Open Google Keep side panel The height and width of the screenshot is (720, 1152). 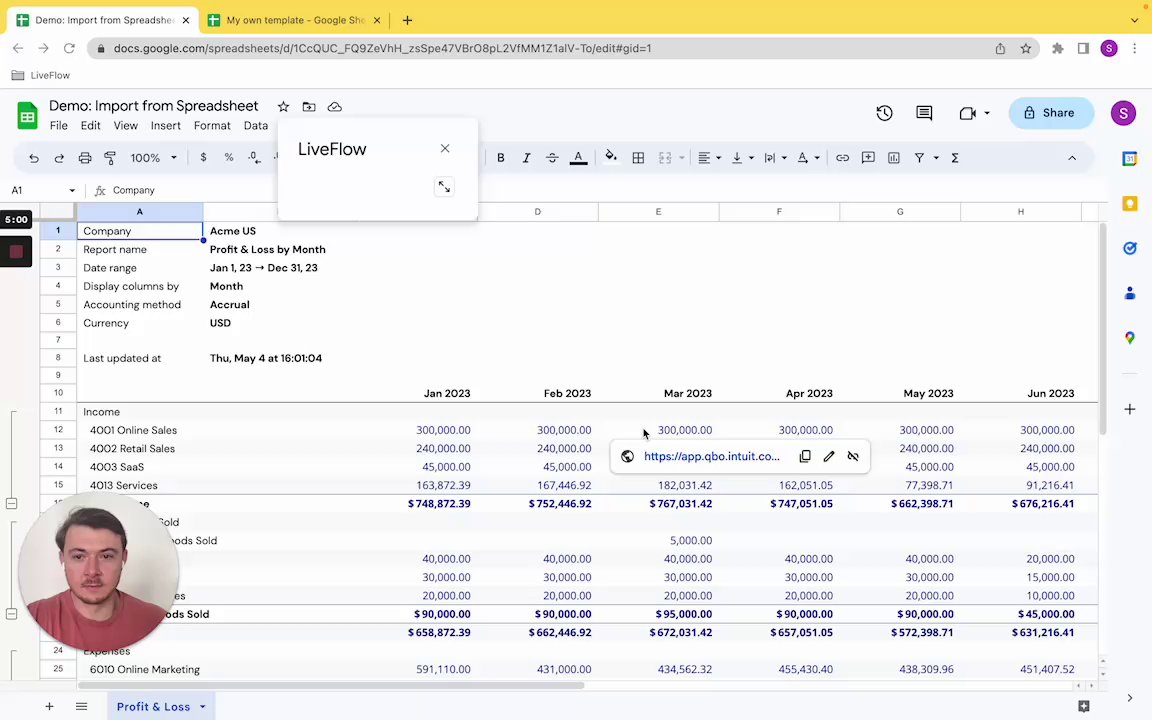point(1130,204)
